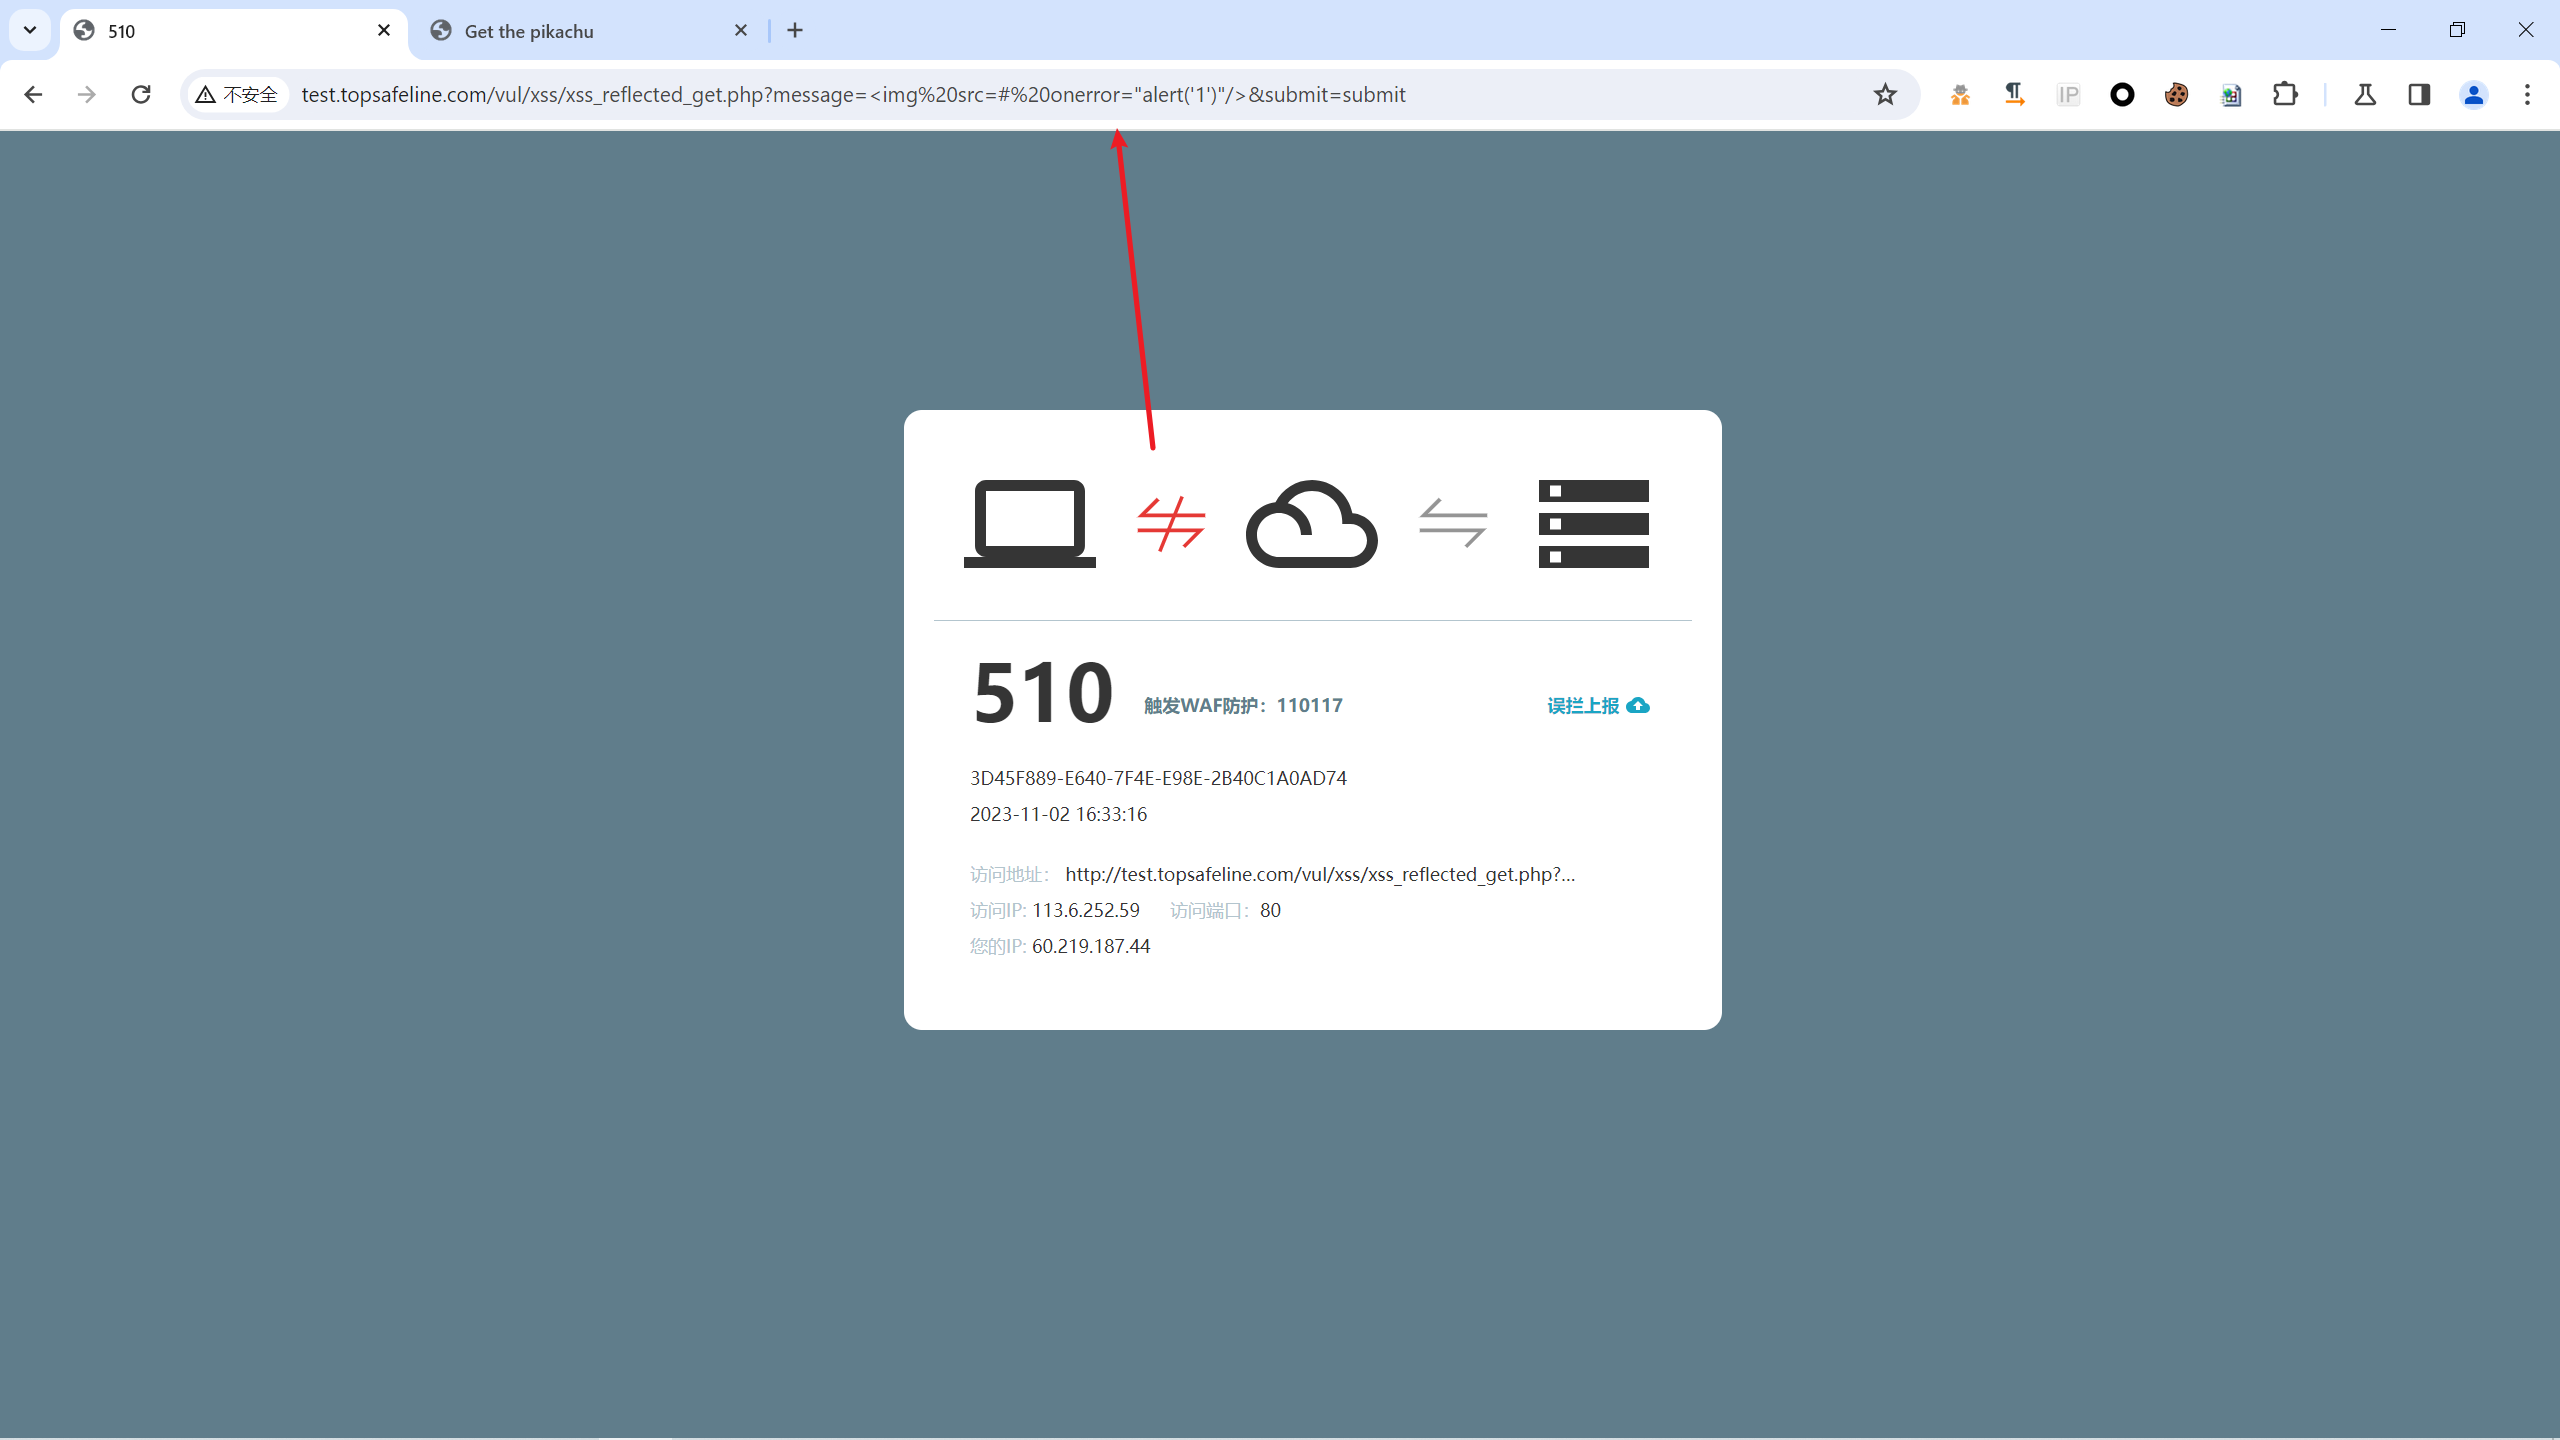Go back to previous page
Image resolution: width=2560 pixels, height=1440 pixels.
(x=33, y=94)
